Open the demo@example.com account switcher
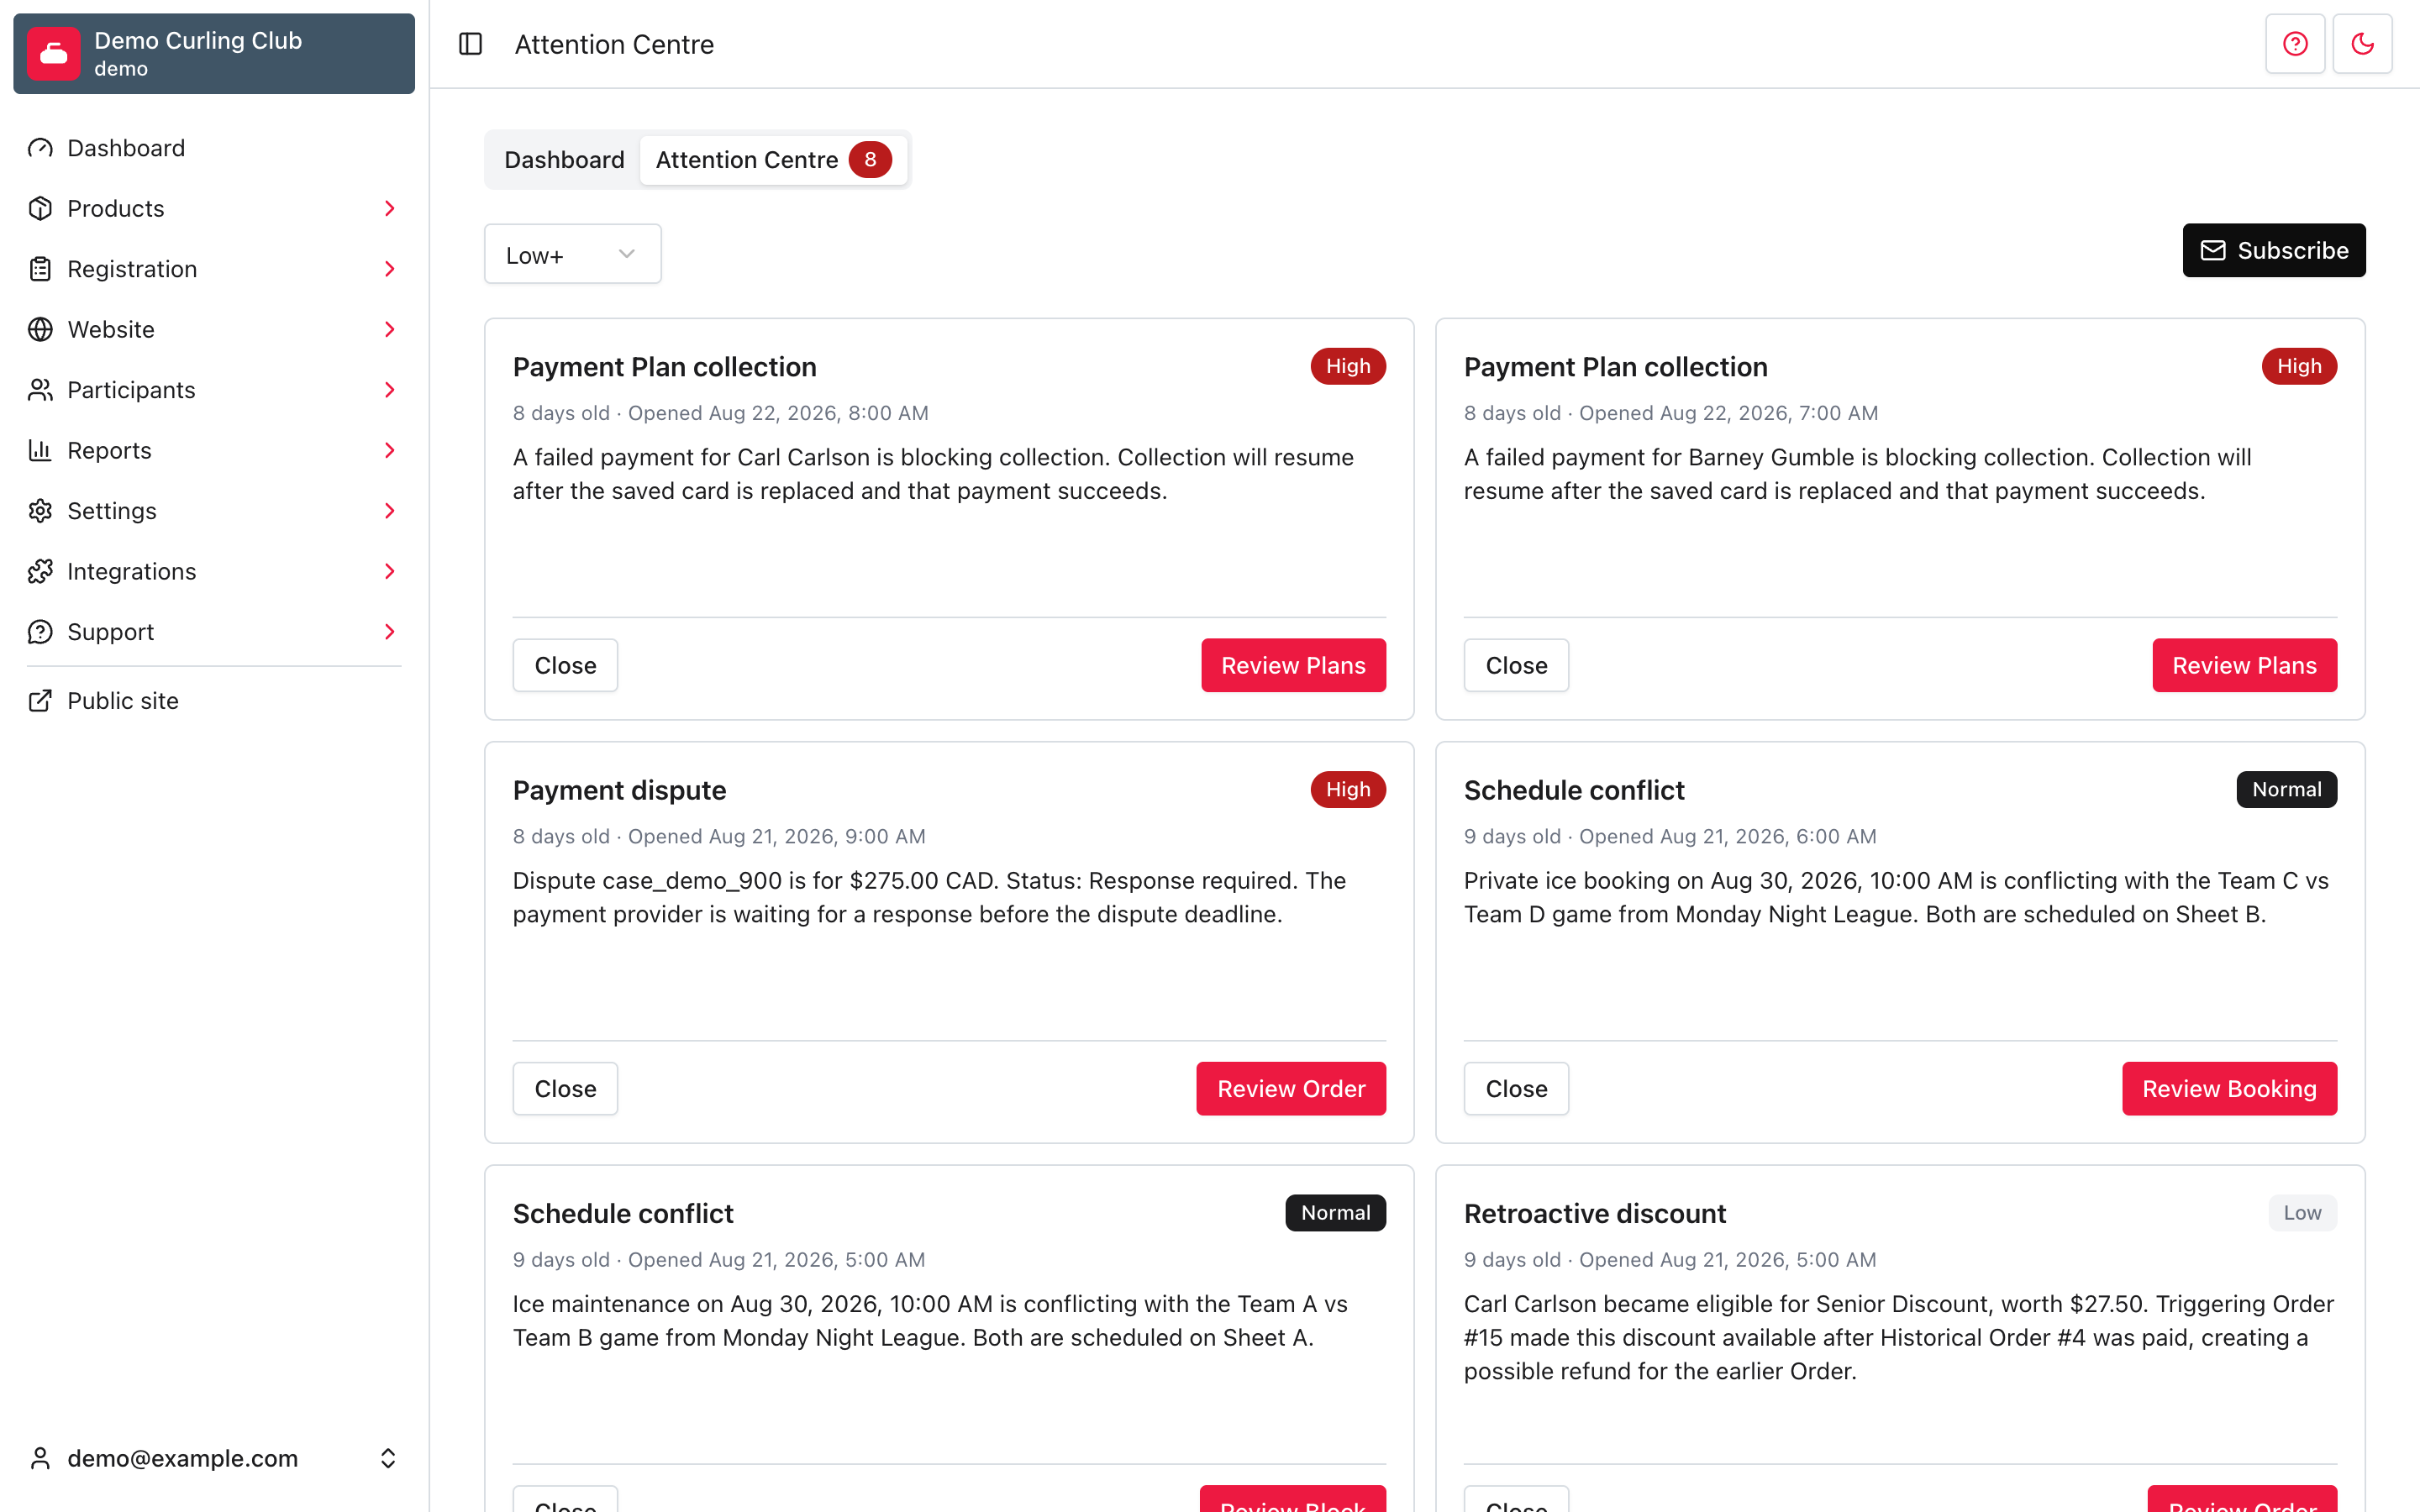Screen dimensions: 2420x1512 [x=214, y=1458]
